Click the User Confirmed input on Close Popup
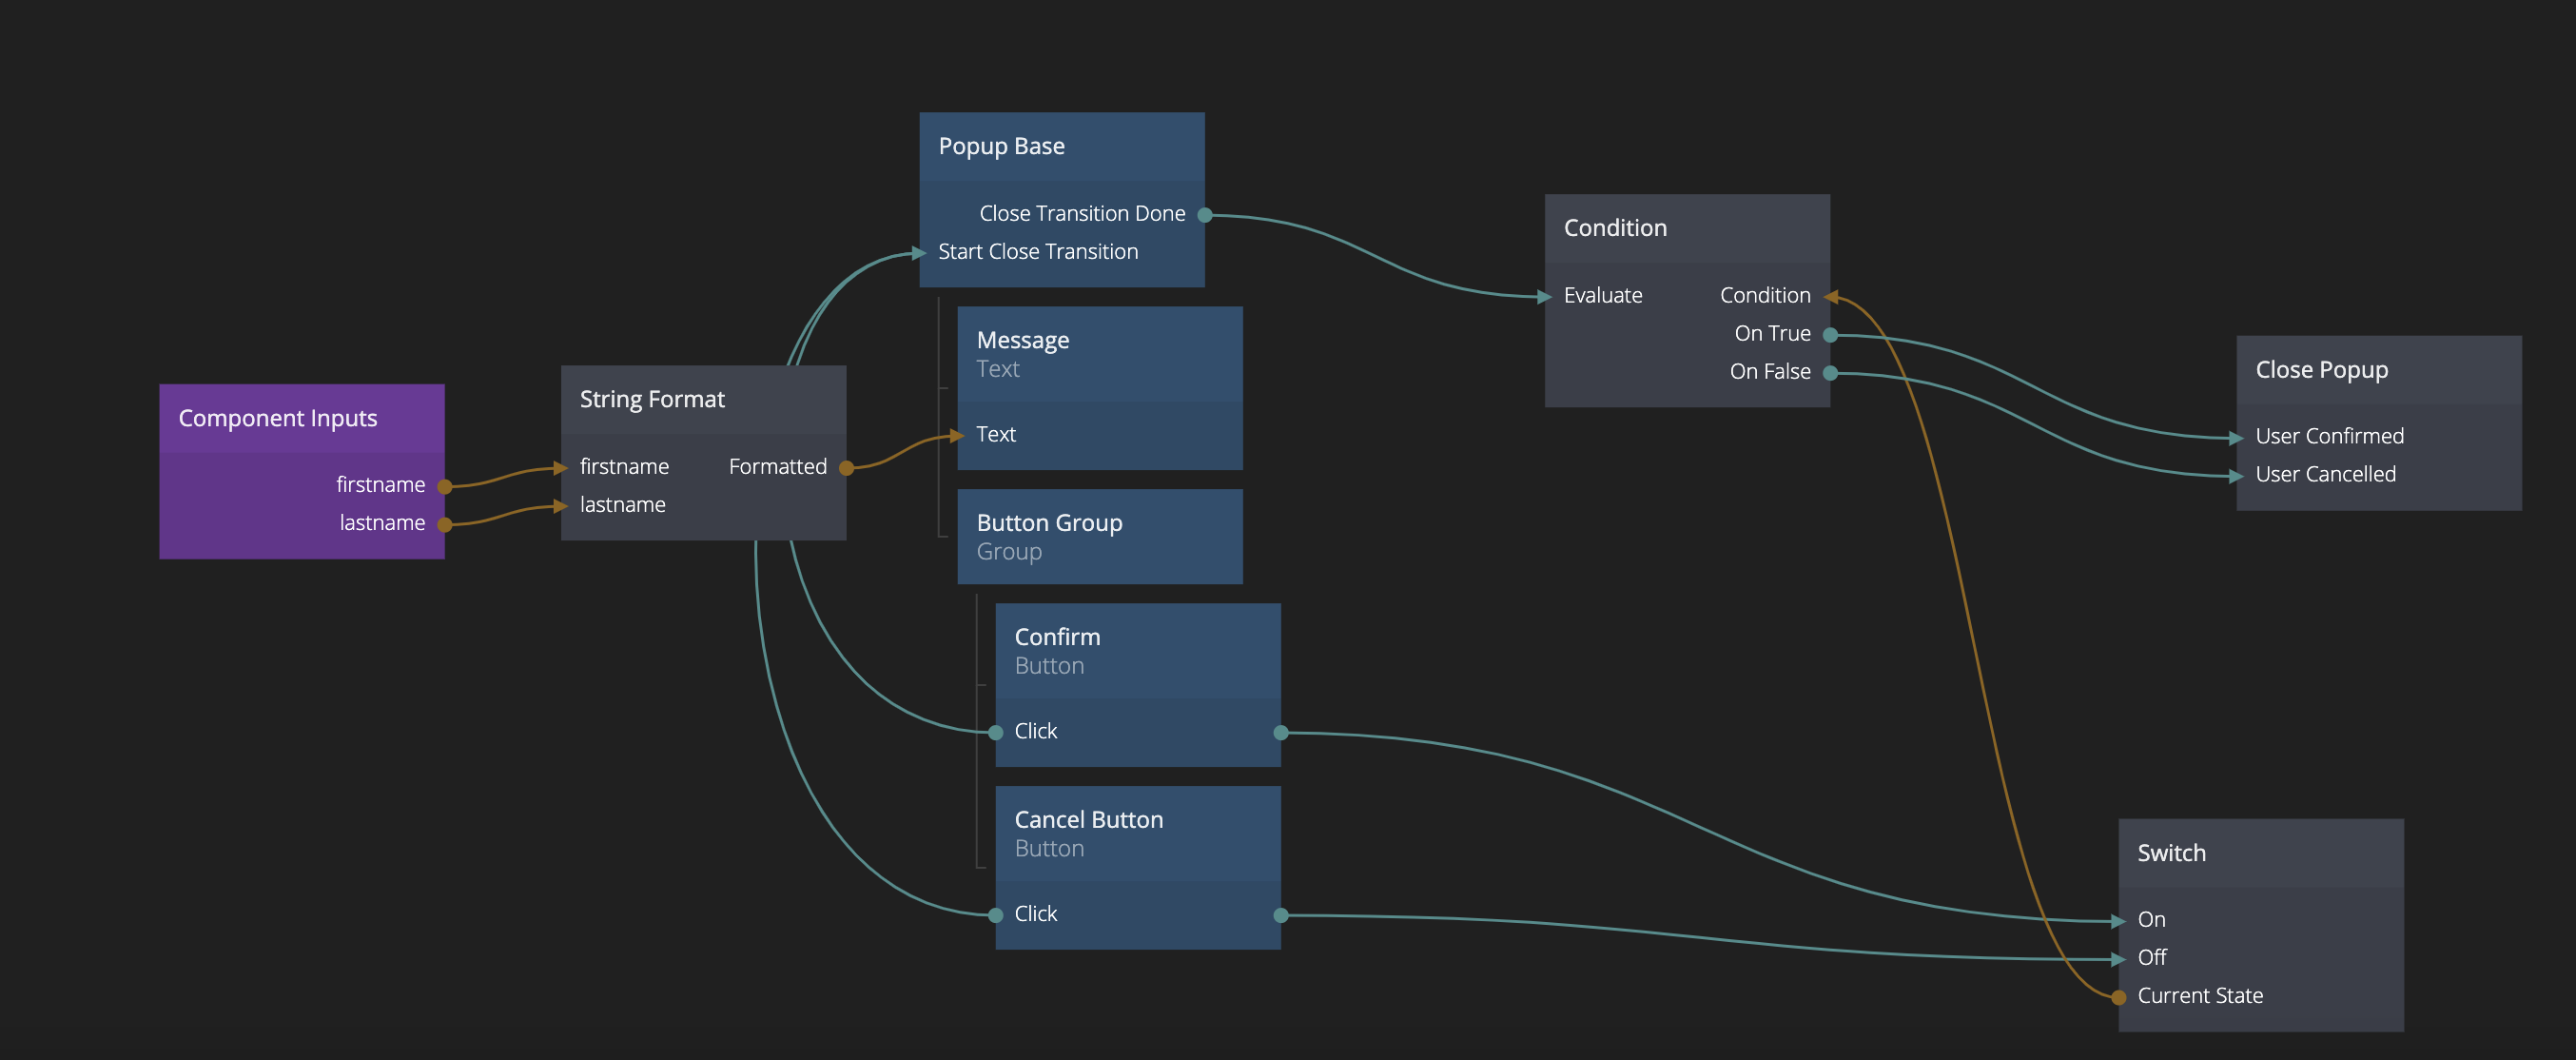The image size is (2576, 1060). coord(2329,437)
